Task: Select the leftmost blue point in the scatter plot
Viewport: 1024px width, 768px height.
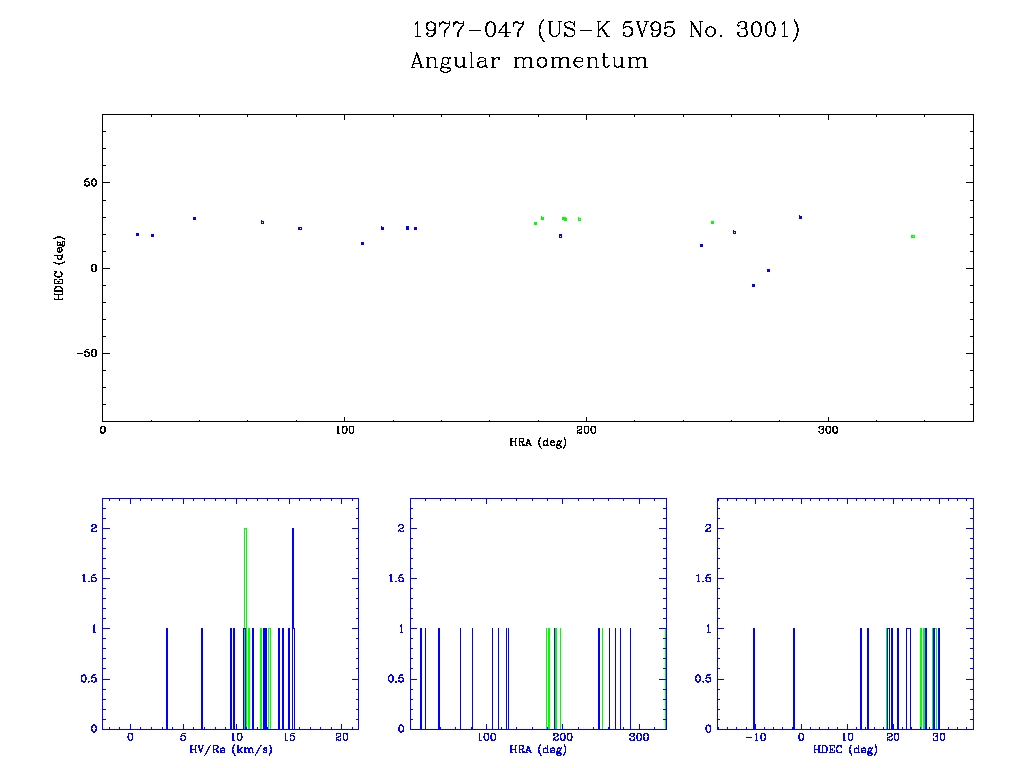Action: click(137, 234)
